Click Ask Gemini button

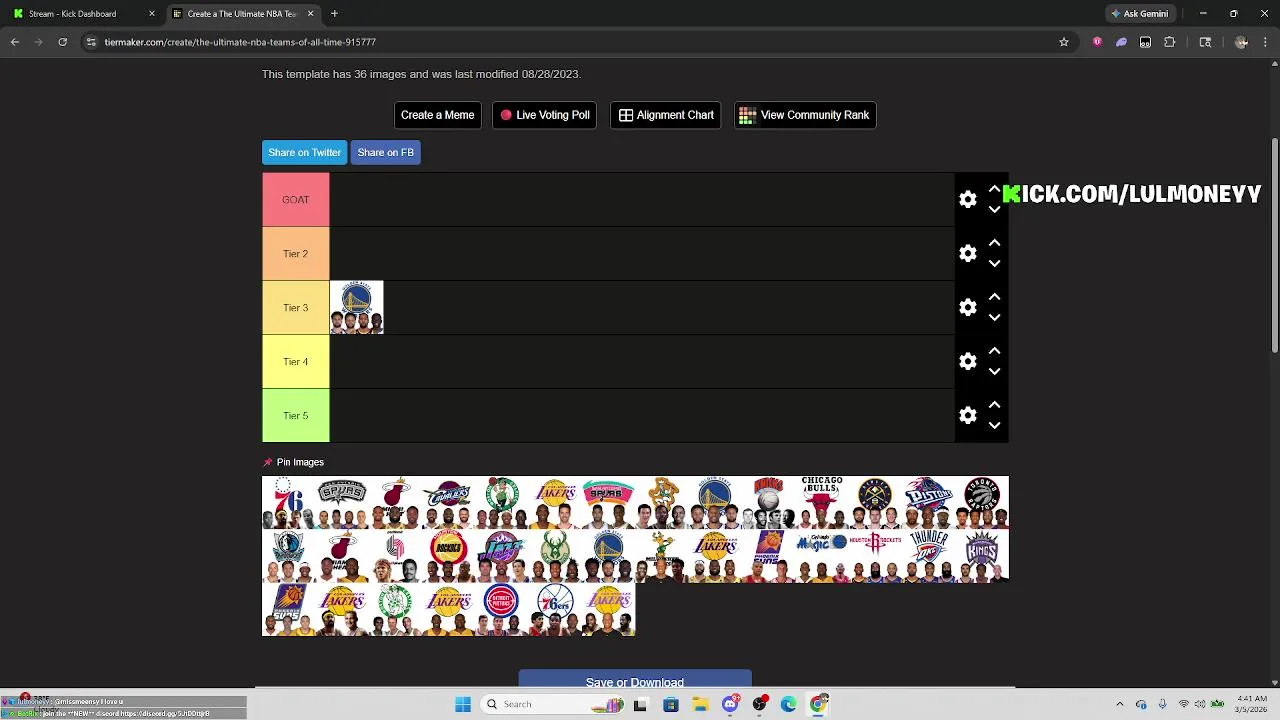pyautogui.click(x=1140, y=14)
